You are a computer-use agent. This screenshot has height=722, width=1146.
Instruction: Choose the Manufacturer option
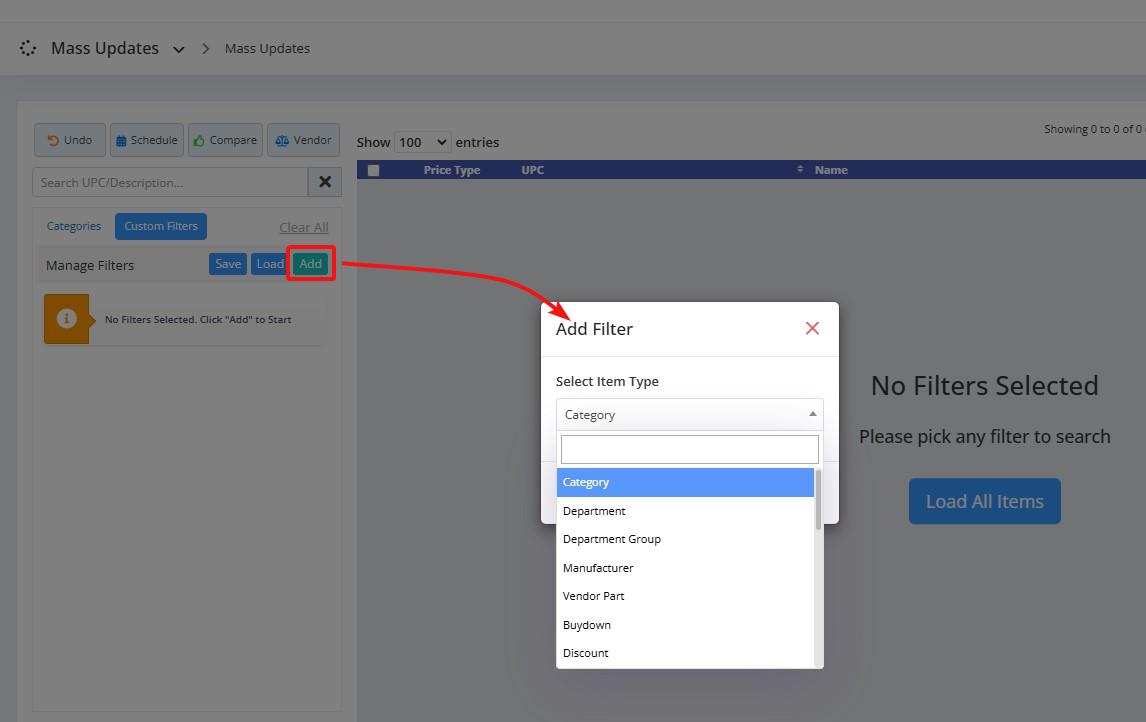pos(685,568)
